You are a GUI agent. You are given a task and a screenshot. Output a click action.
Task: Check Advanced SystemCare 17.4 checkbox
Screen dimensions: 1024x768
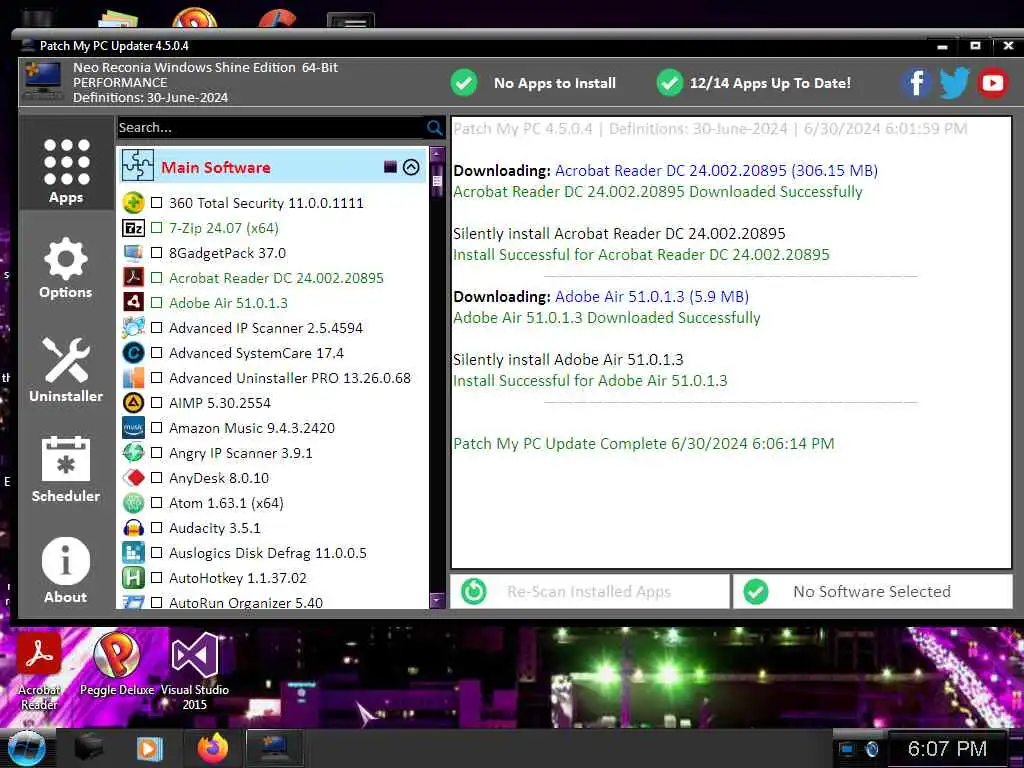click(157, 353)
